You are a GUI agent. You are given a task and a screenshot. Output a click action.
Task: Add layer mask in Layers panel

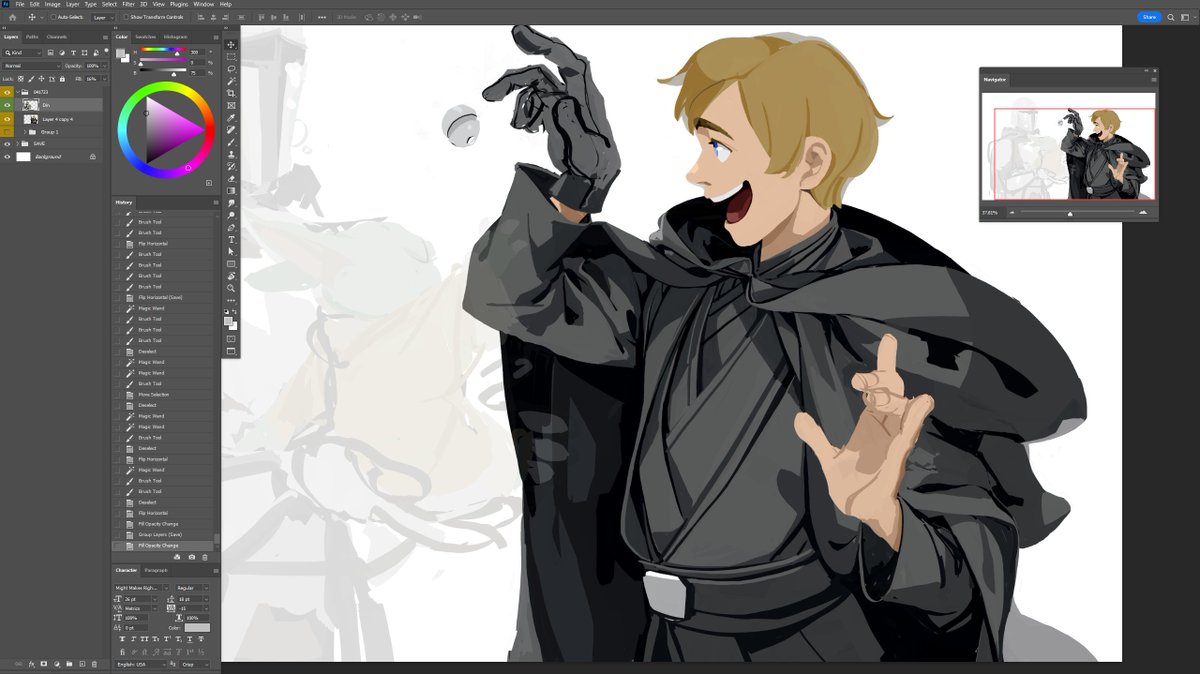pos(44,664)
